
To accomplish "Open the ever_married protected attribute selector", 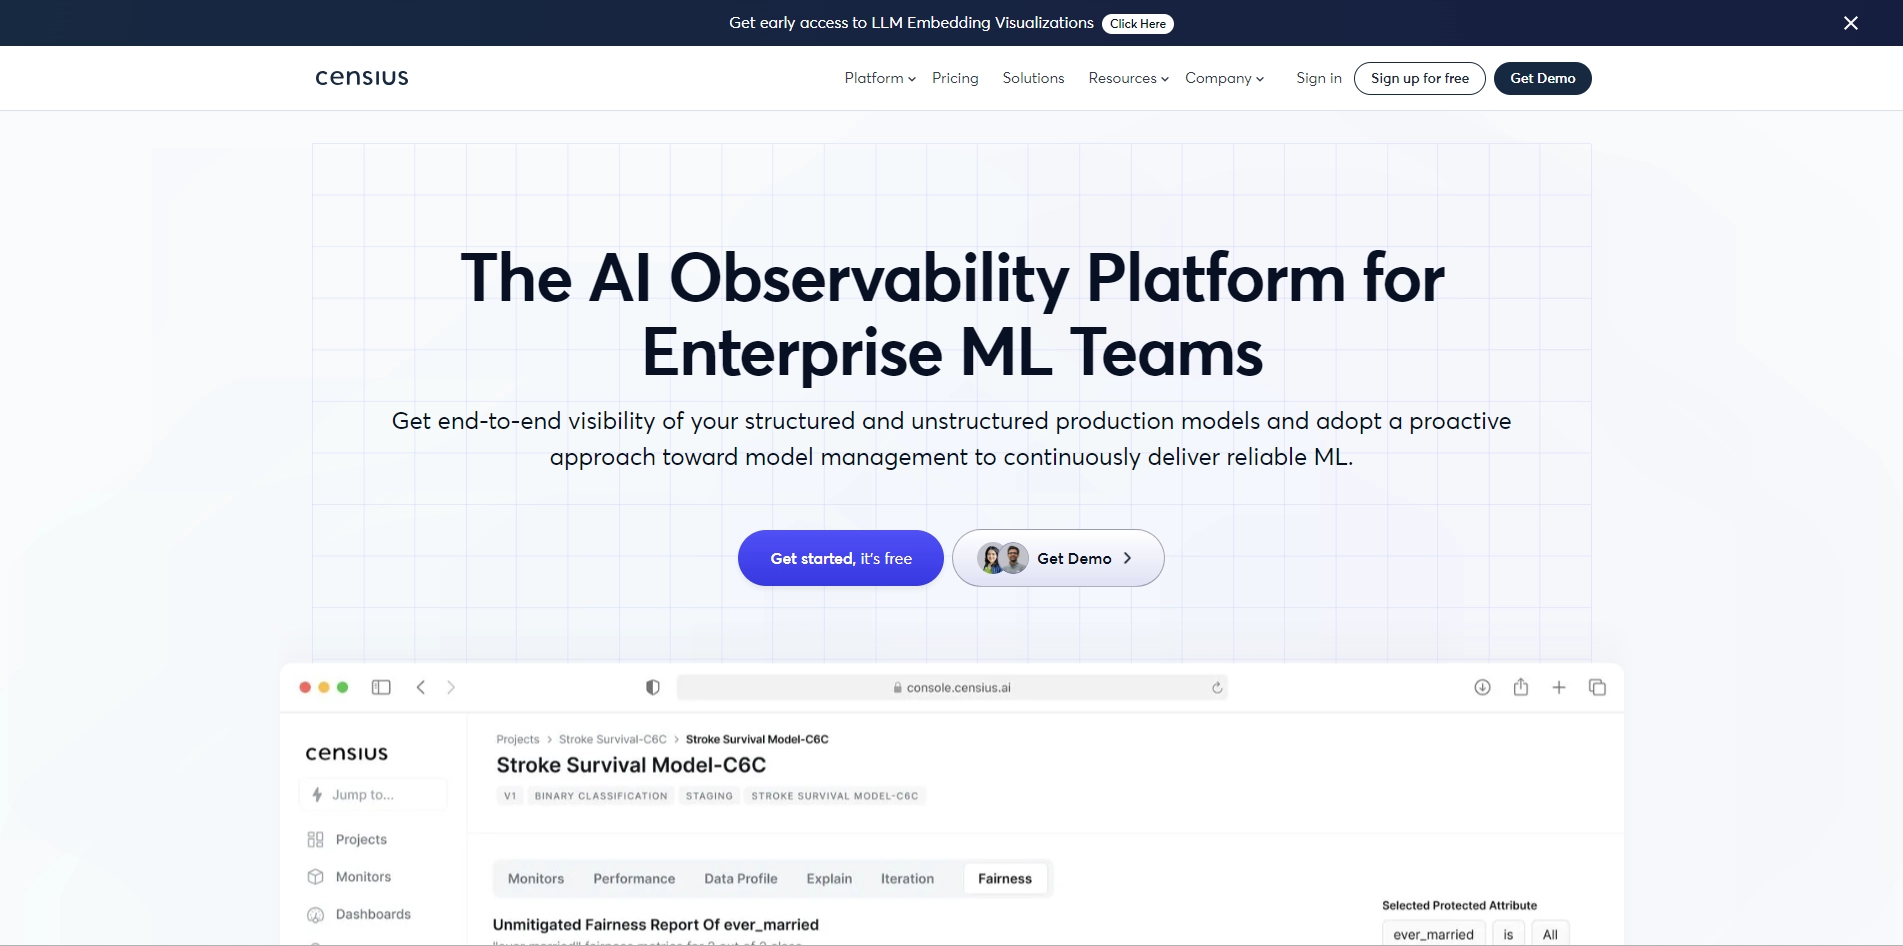I will click(1433, 934).
